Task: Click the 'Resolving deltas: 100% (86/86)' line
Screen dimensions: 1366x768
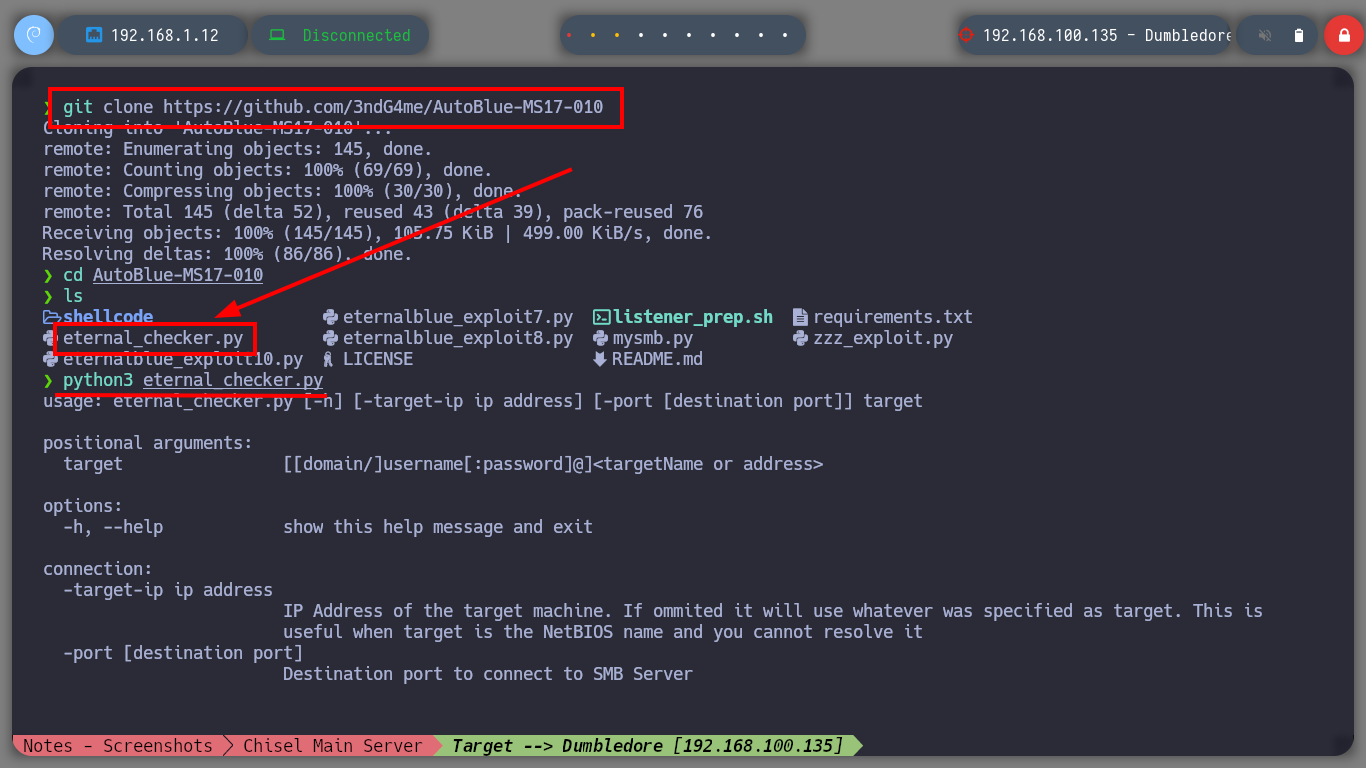Action: [x=227, y=254]
